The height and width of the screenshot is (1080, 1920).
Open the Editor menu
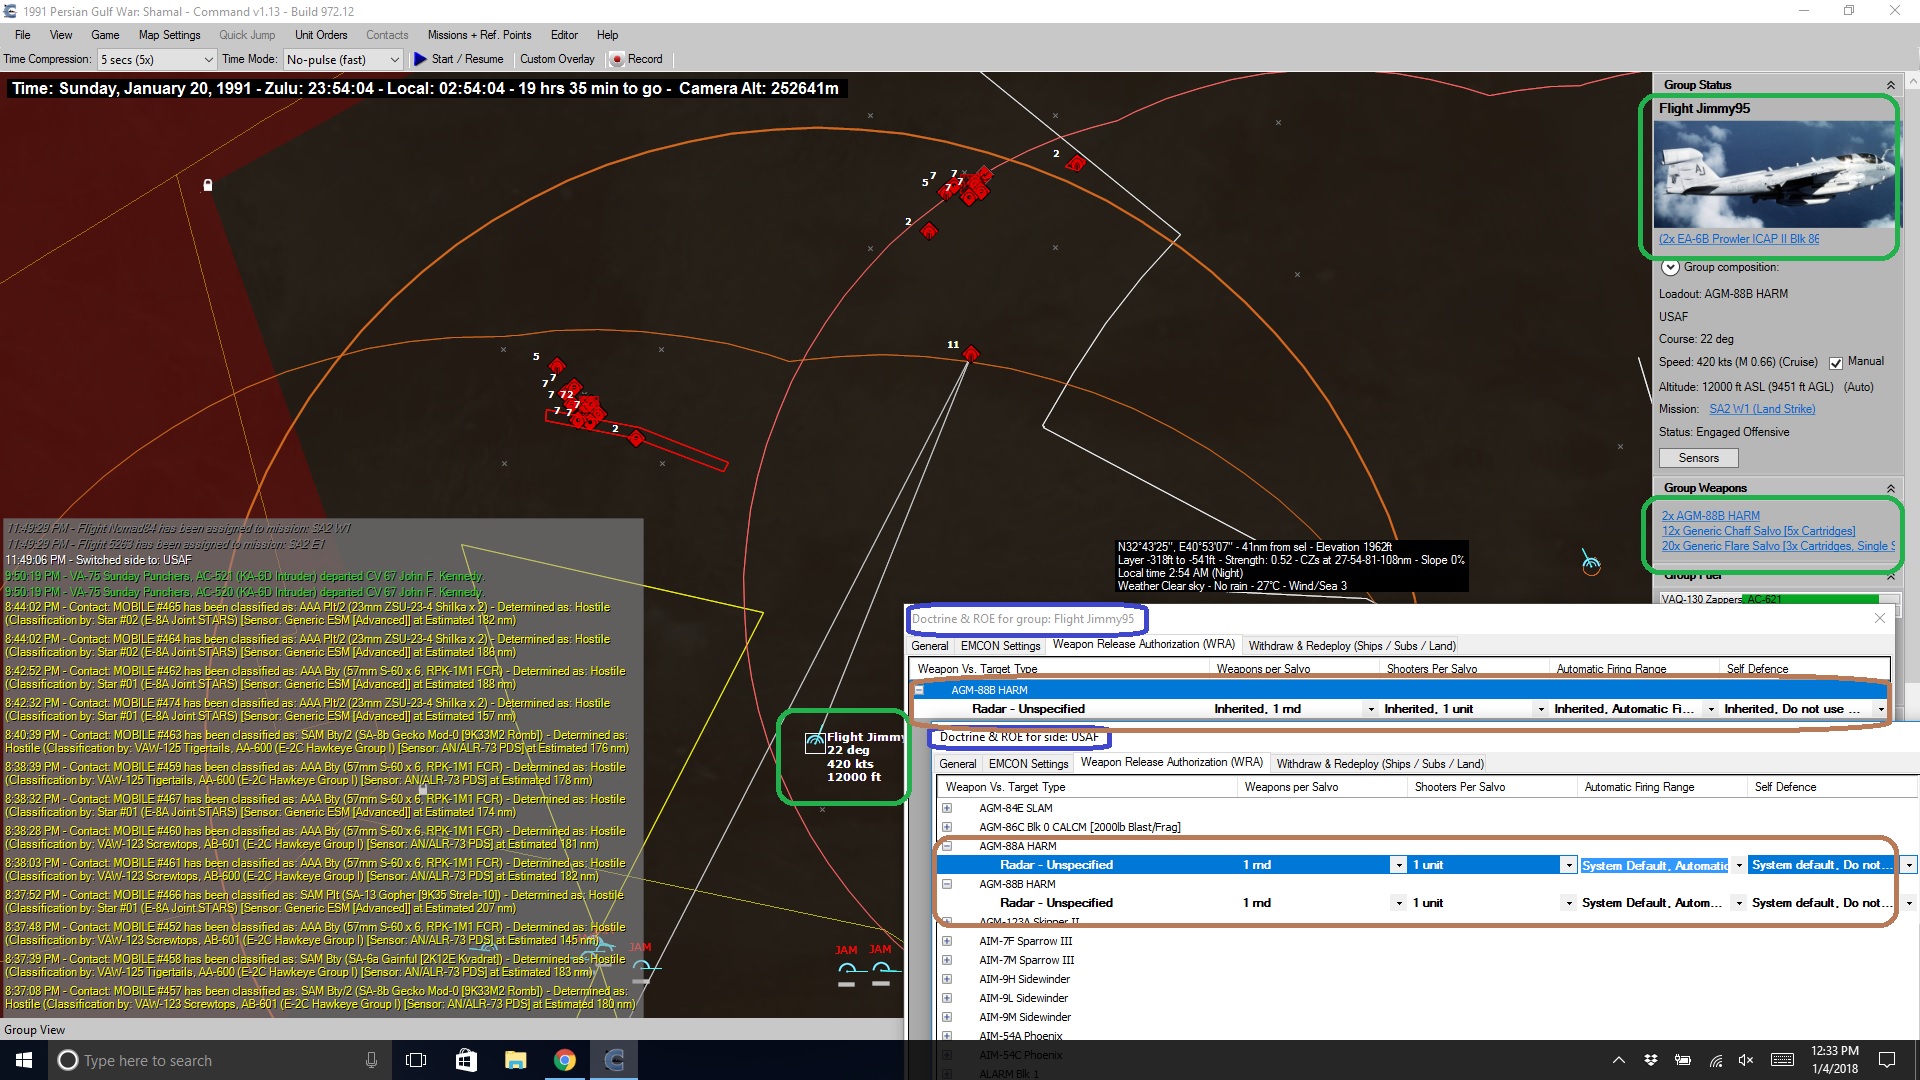pyautogui.click(x=564, y=35)
